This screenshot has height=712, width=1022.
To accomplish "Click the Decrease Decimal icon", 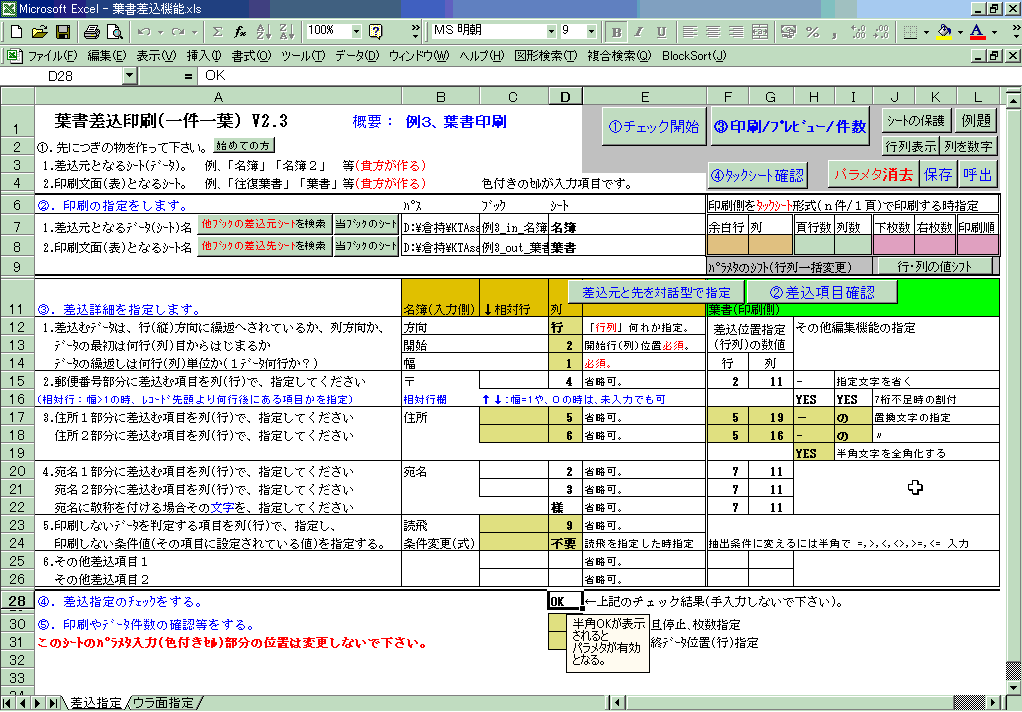I will (x=881, y=31).
